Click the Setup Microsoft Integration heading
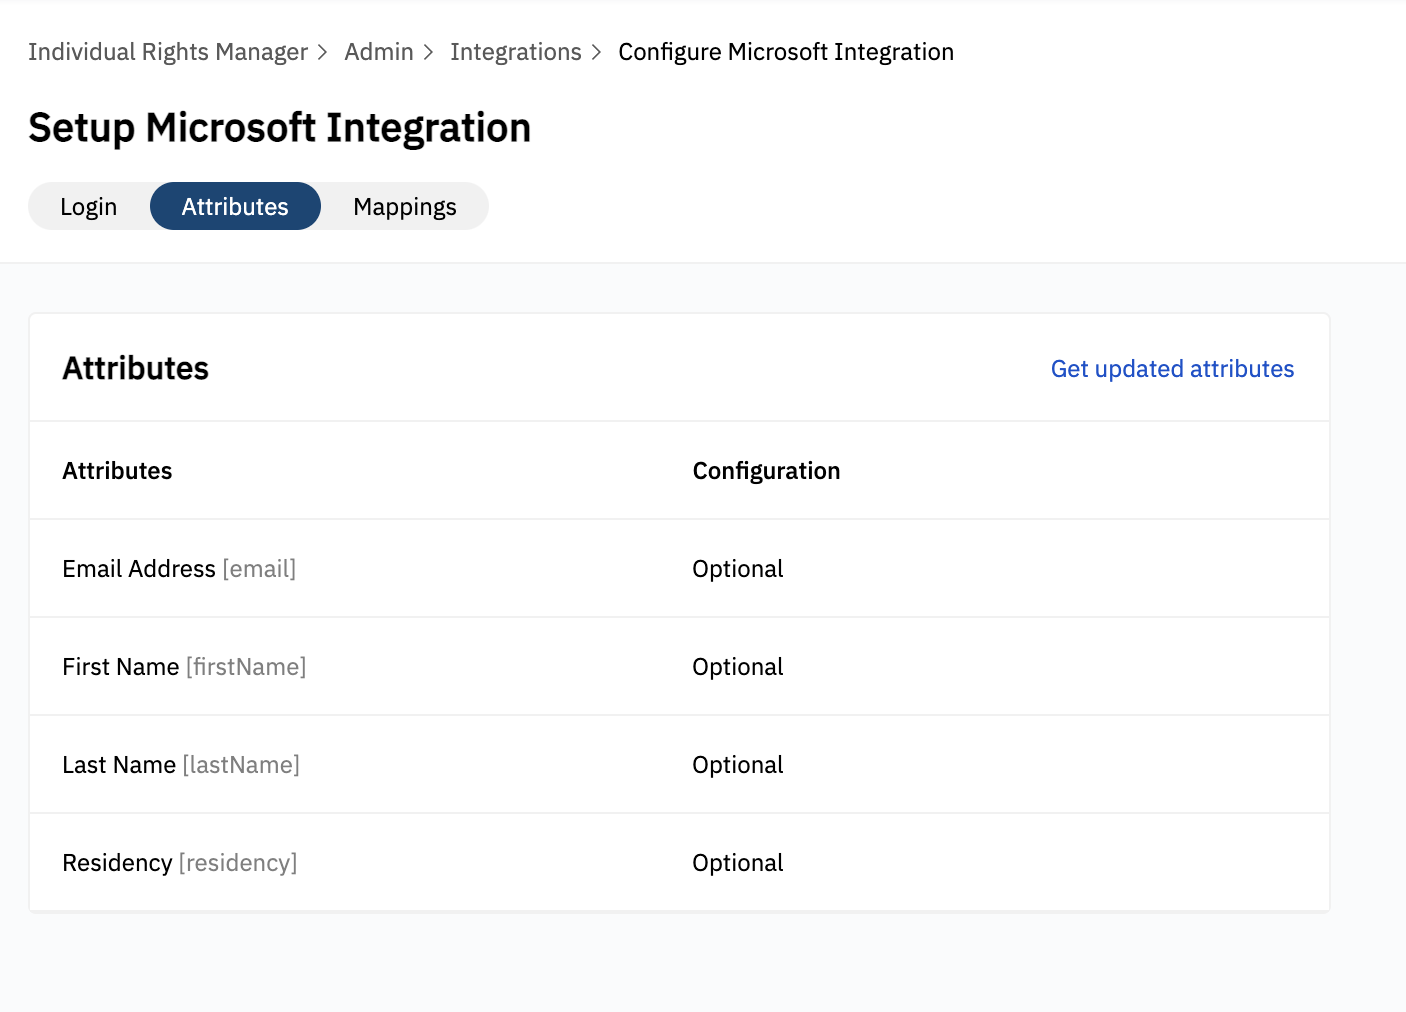Screen dimensions: 1406x1012 tap(280, 128)
